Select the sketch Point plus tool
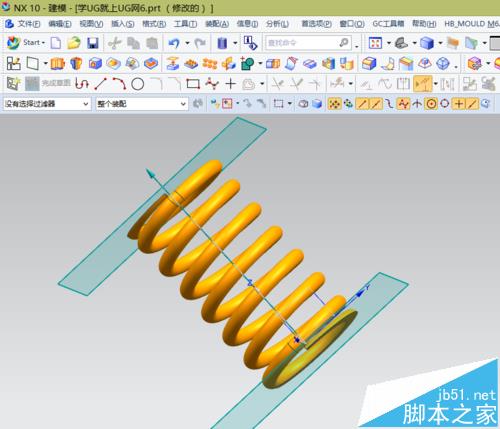 pos(231,84)
